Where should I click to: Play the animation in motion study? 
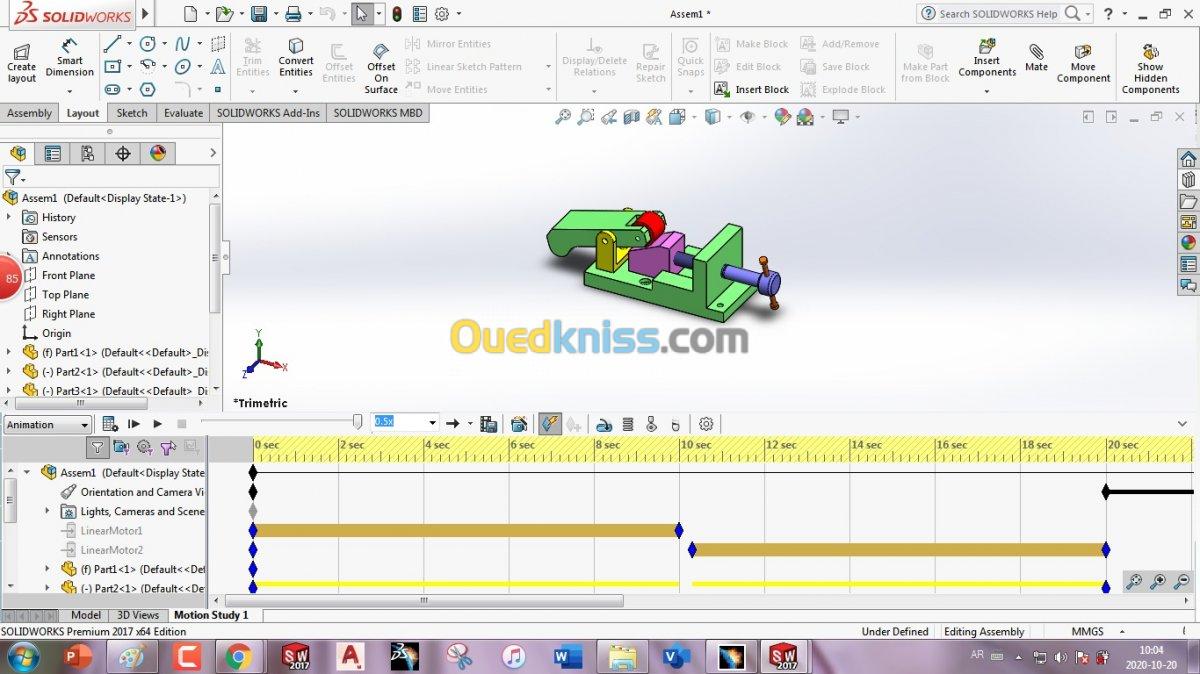coord(157,424)
